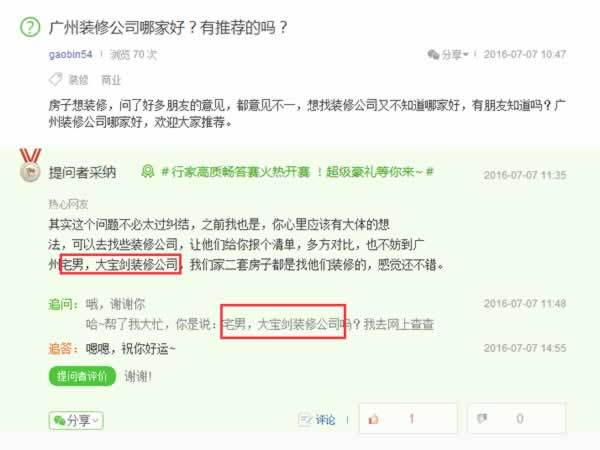Click the 提问者评价 green button

point(82,376)
